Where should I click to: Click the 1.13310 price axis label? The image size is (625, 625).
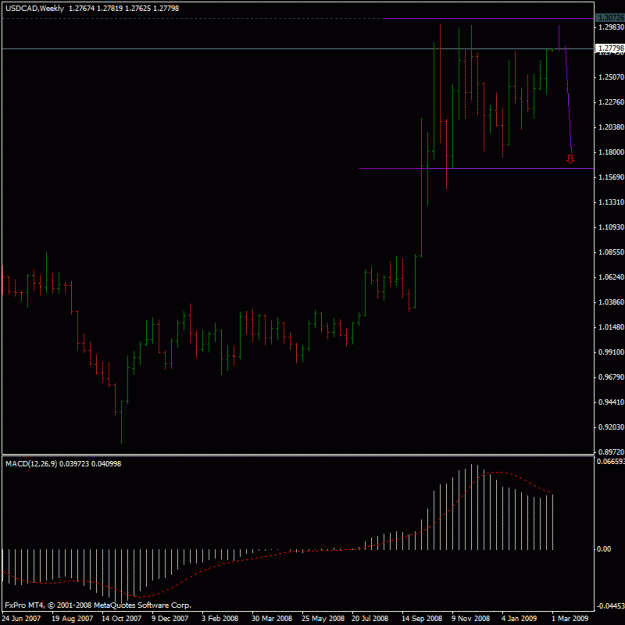(611, 202)
